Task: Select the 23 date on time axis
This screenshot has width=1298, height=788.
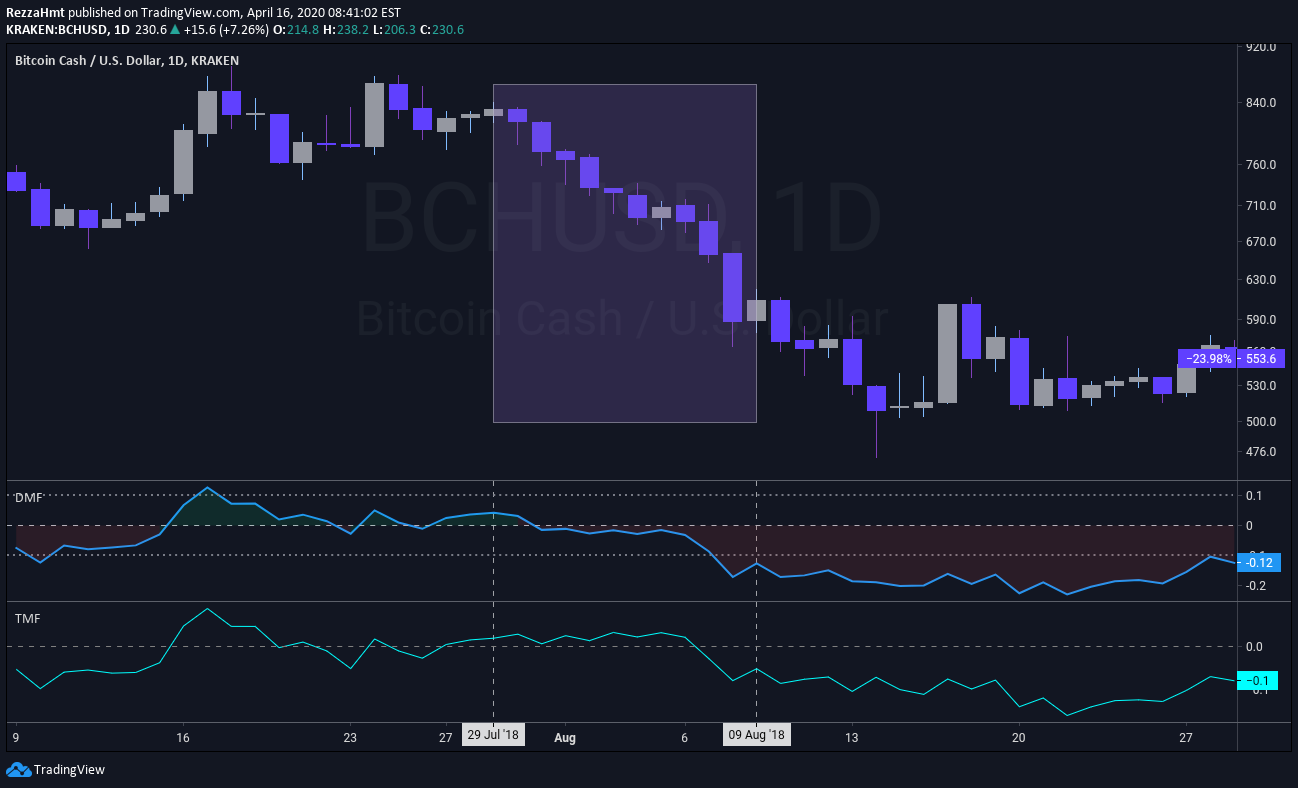Action: coord(349,737)
